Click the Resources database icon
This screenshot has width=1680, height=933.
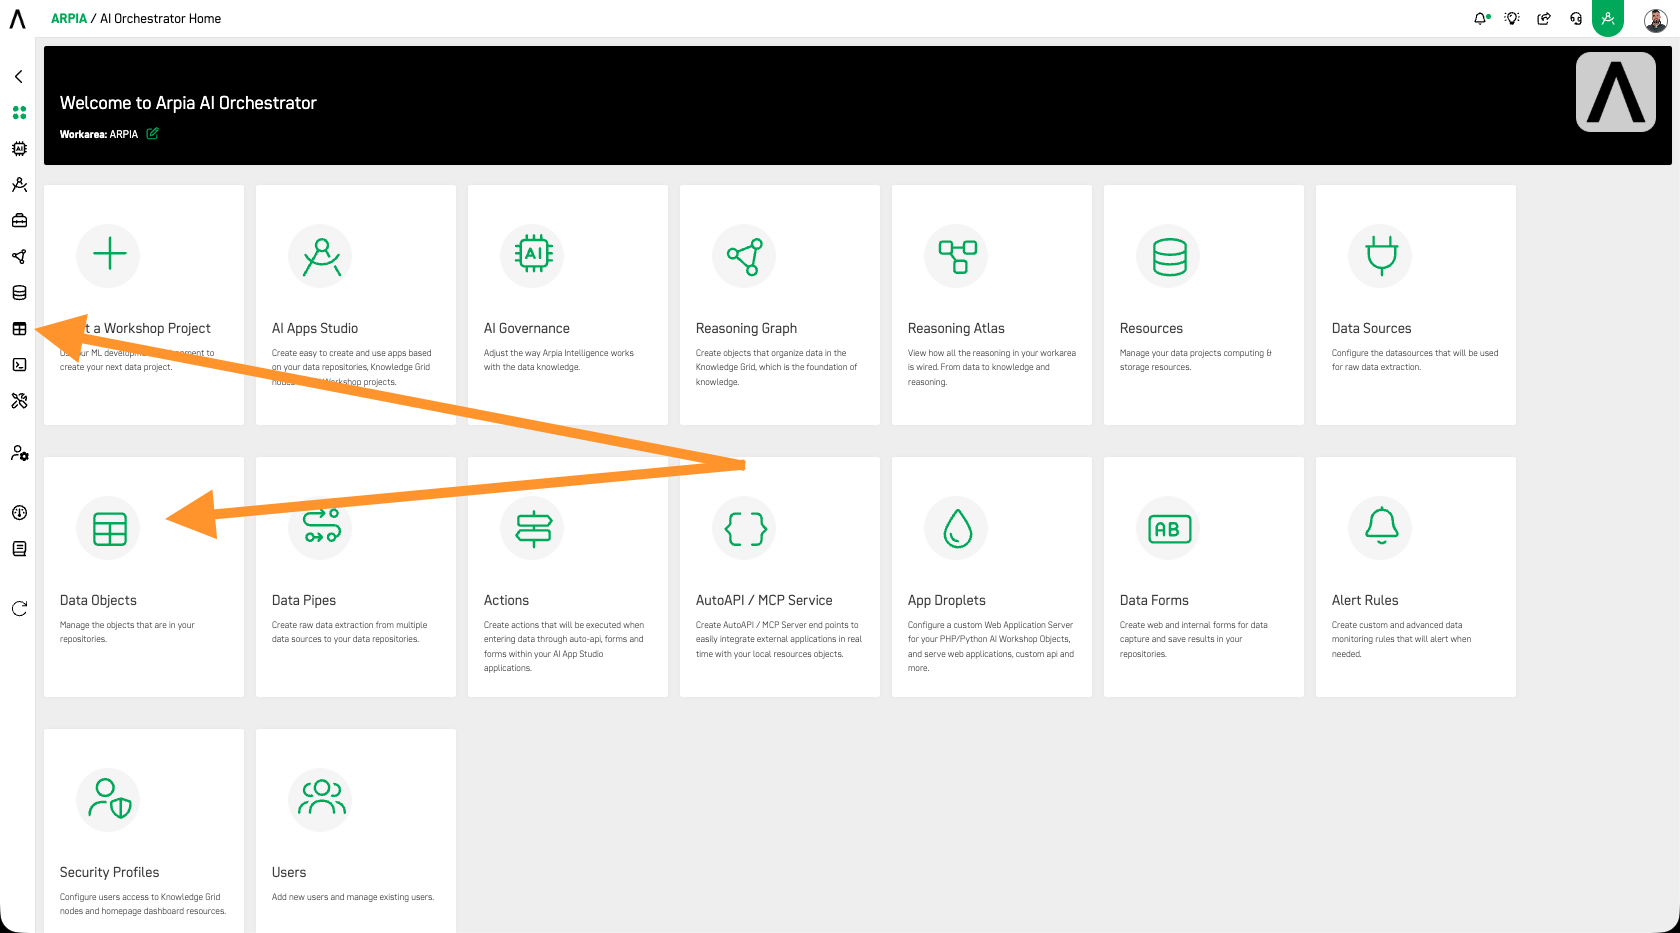coord(1169,255)
